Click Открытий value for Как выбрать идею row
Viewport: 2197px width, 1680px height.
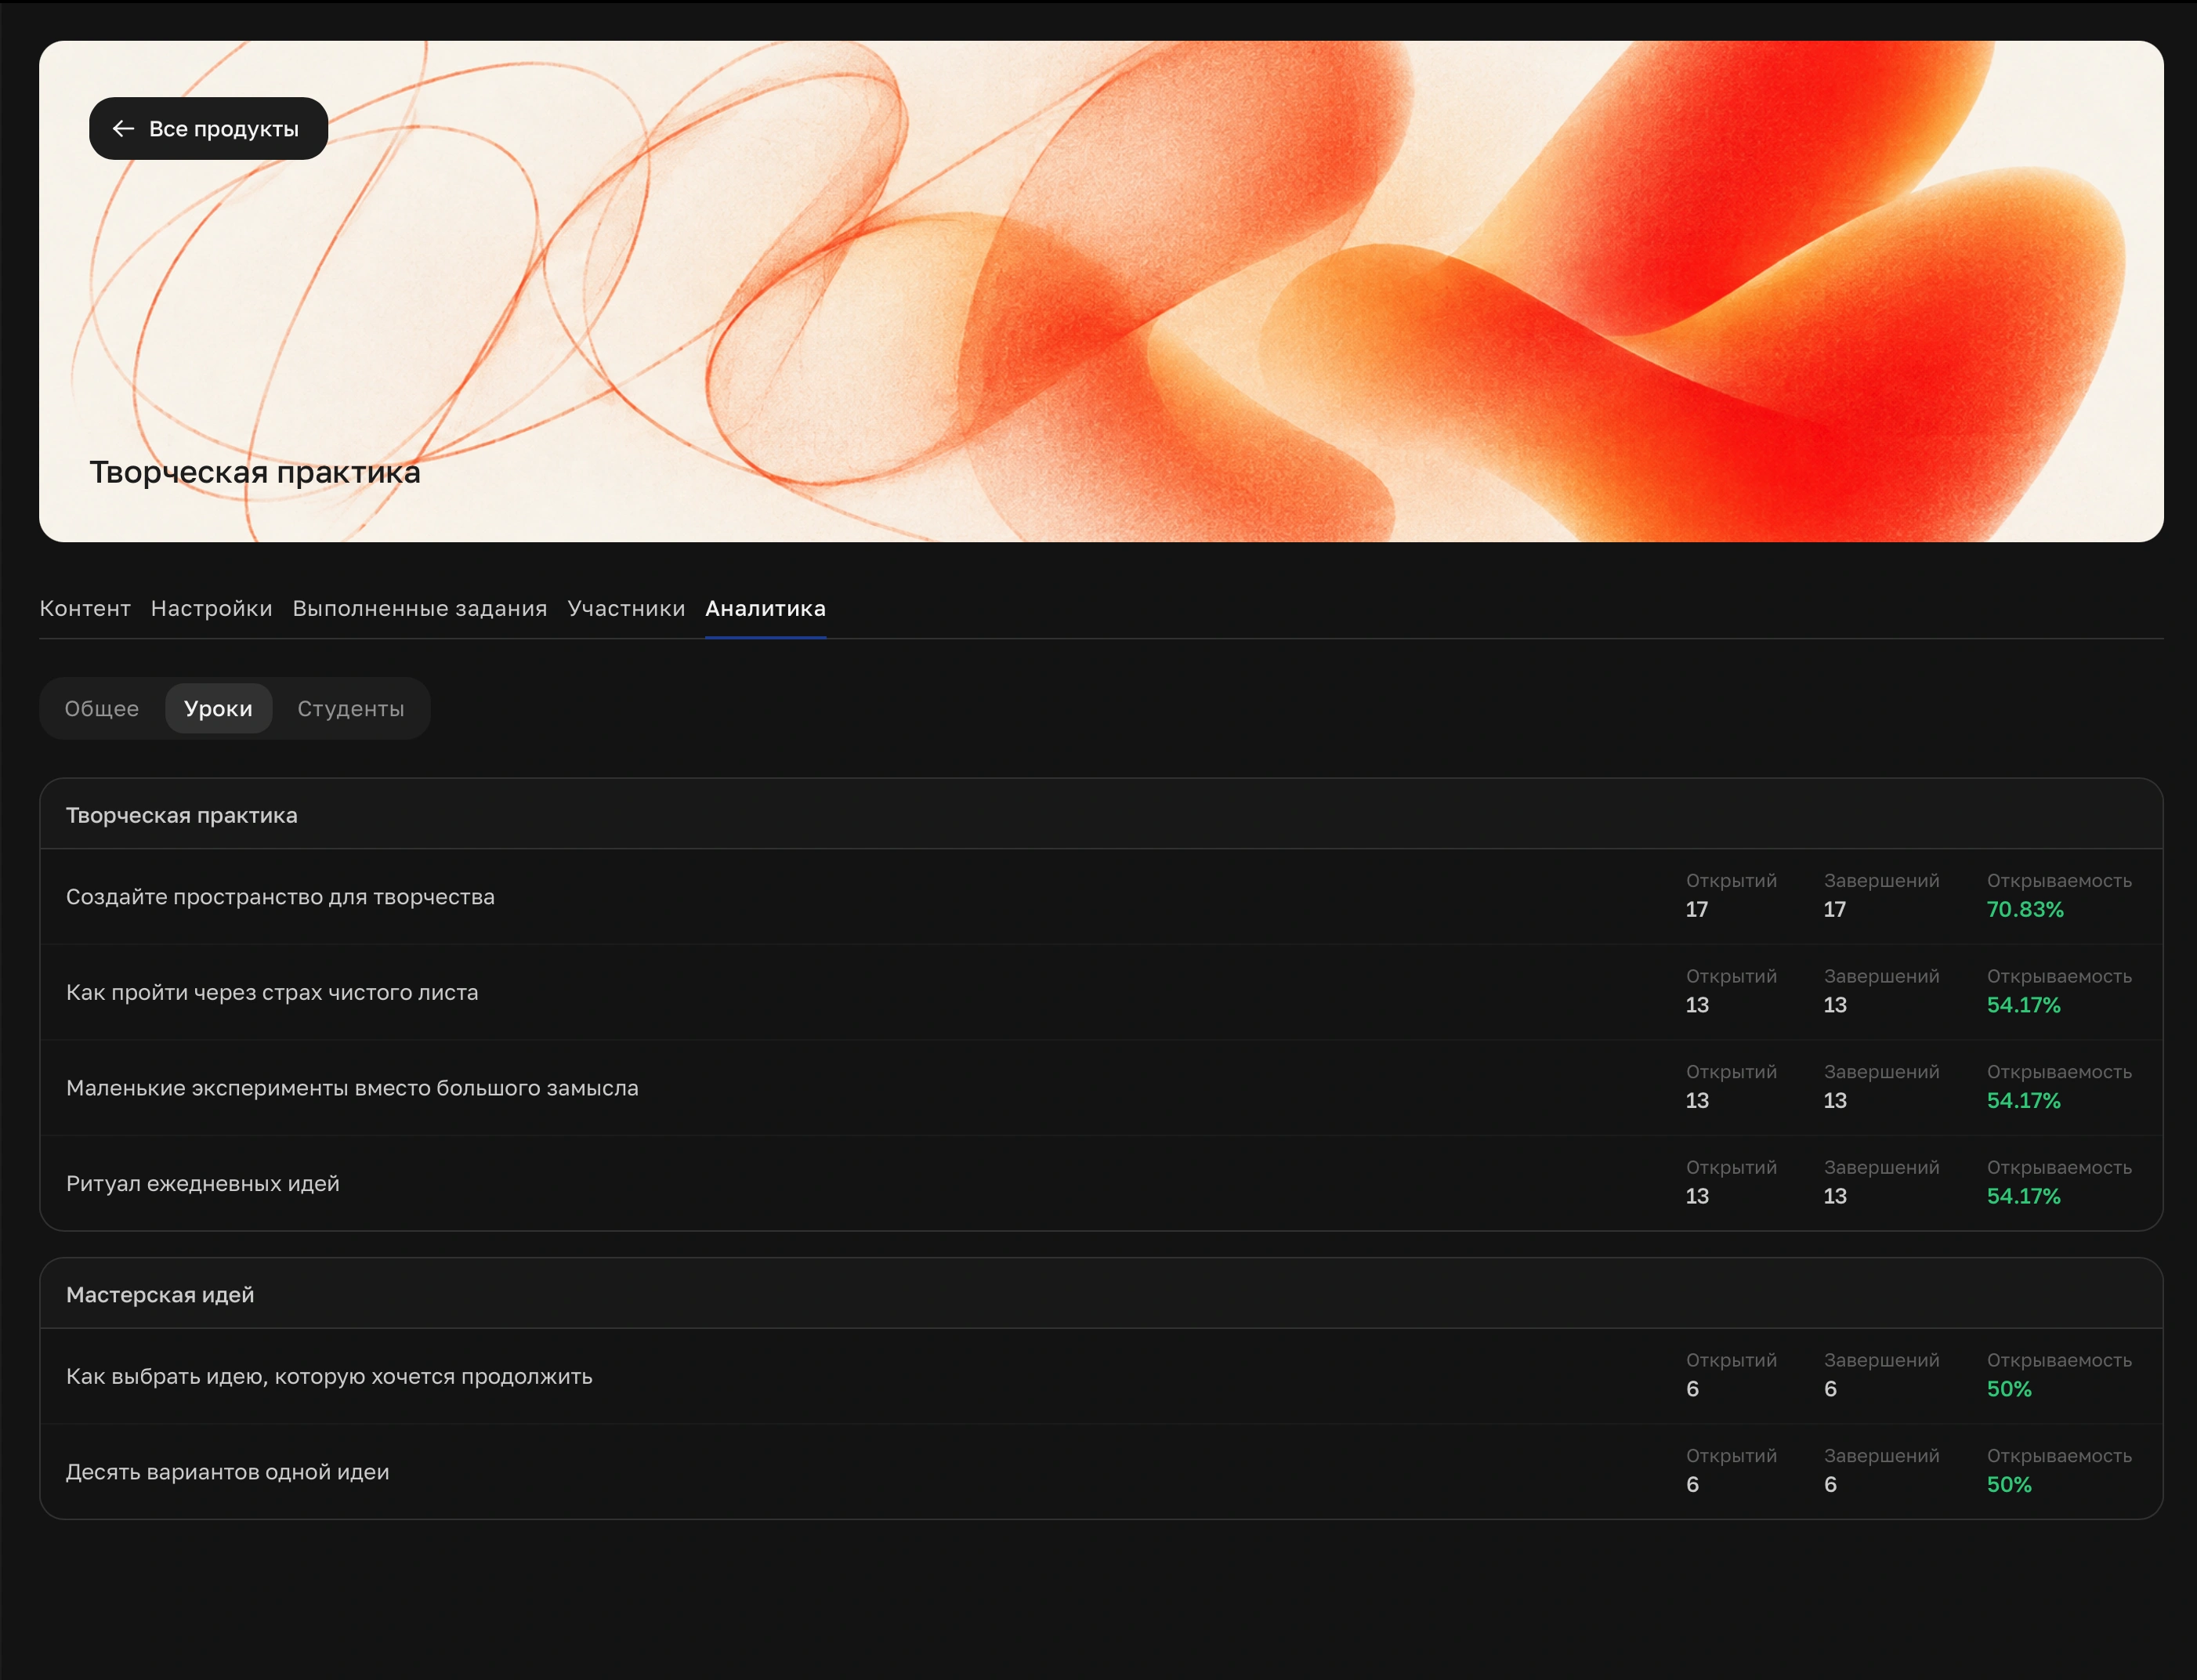1692,1389
